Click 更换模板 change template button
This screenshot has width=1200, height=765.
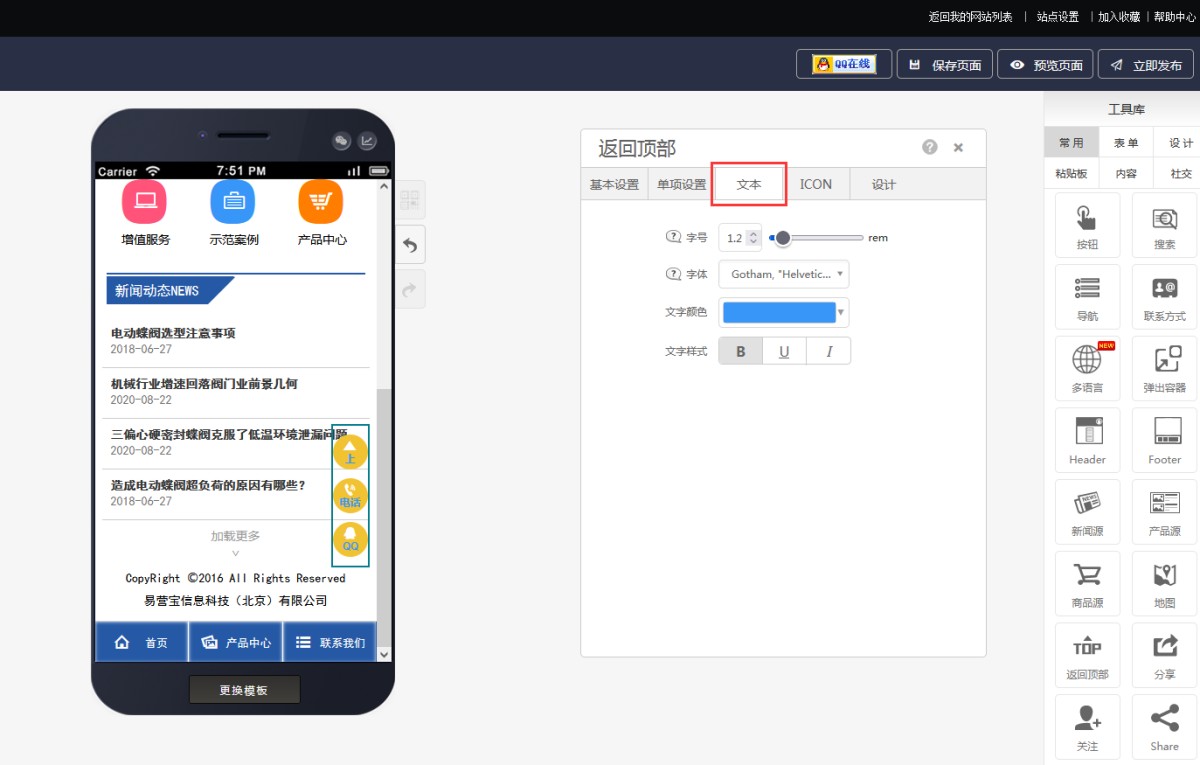(x=244, y=690)
